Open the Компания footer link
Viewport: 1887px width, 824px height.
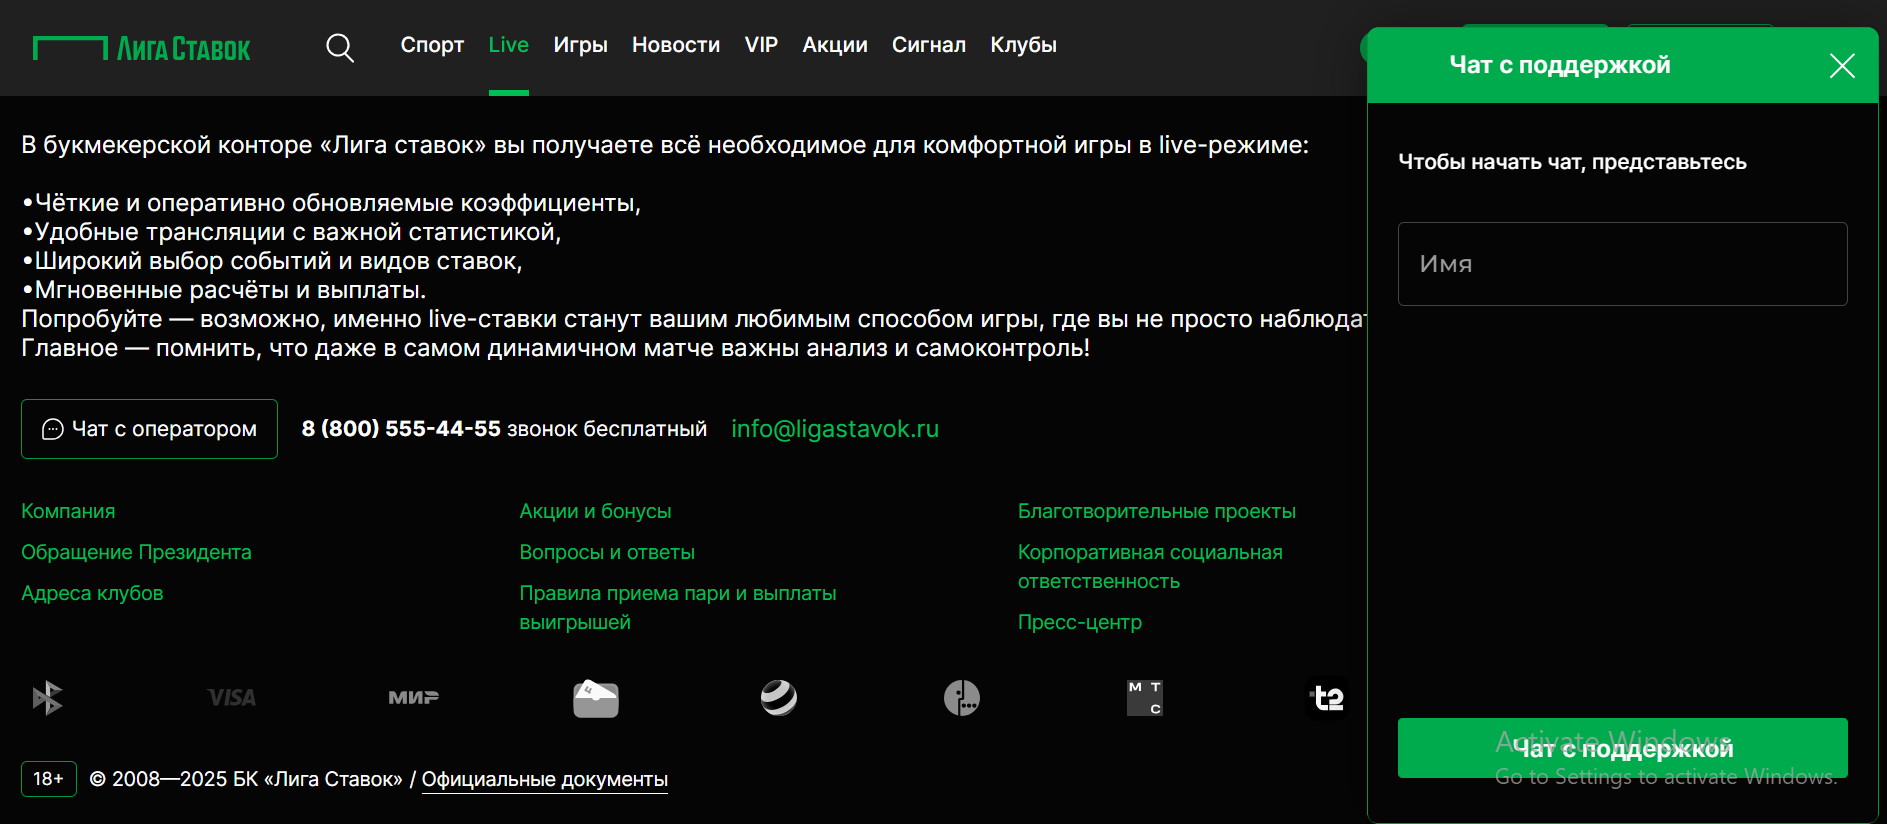[x=68, y=511]
